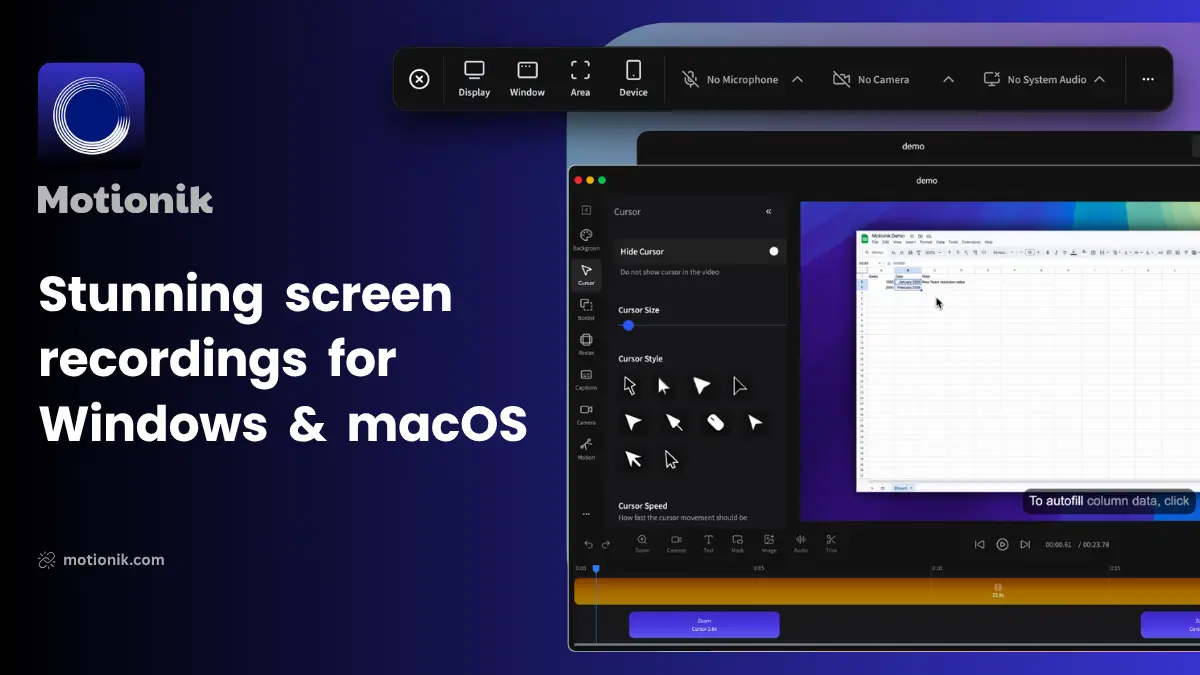Skip to the start of the video
The image size is (1200, 675).
click(x=980, y=544)
